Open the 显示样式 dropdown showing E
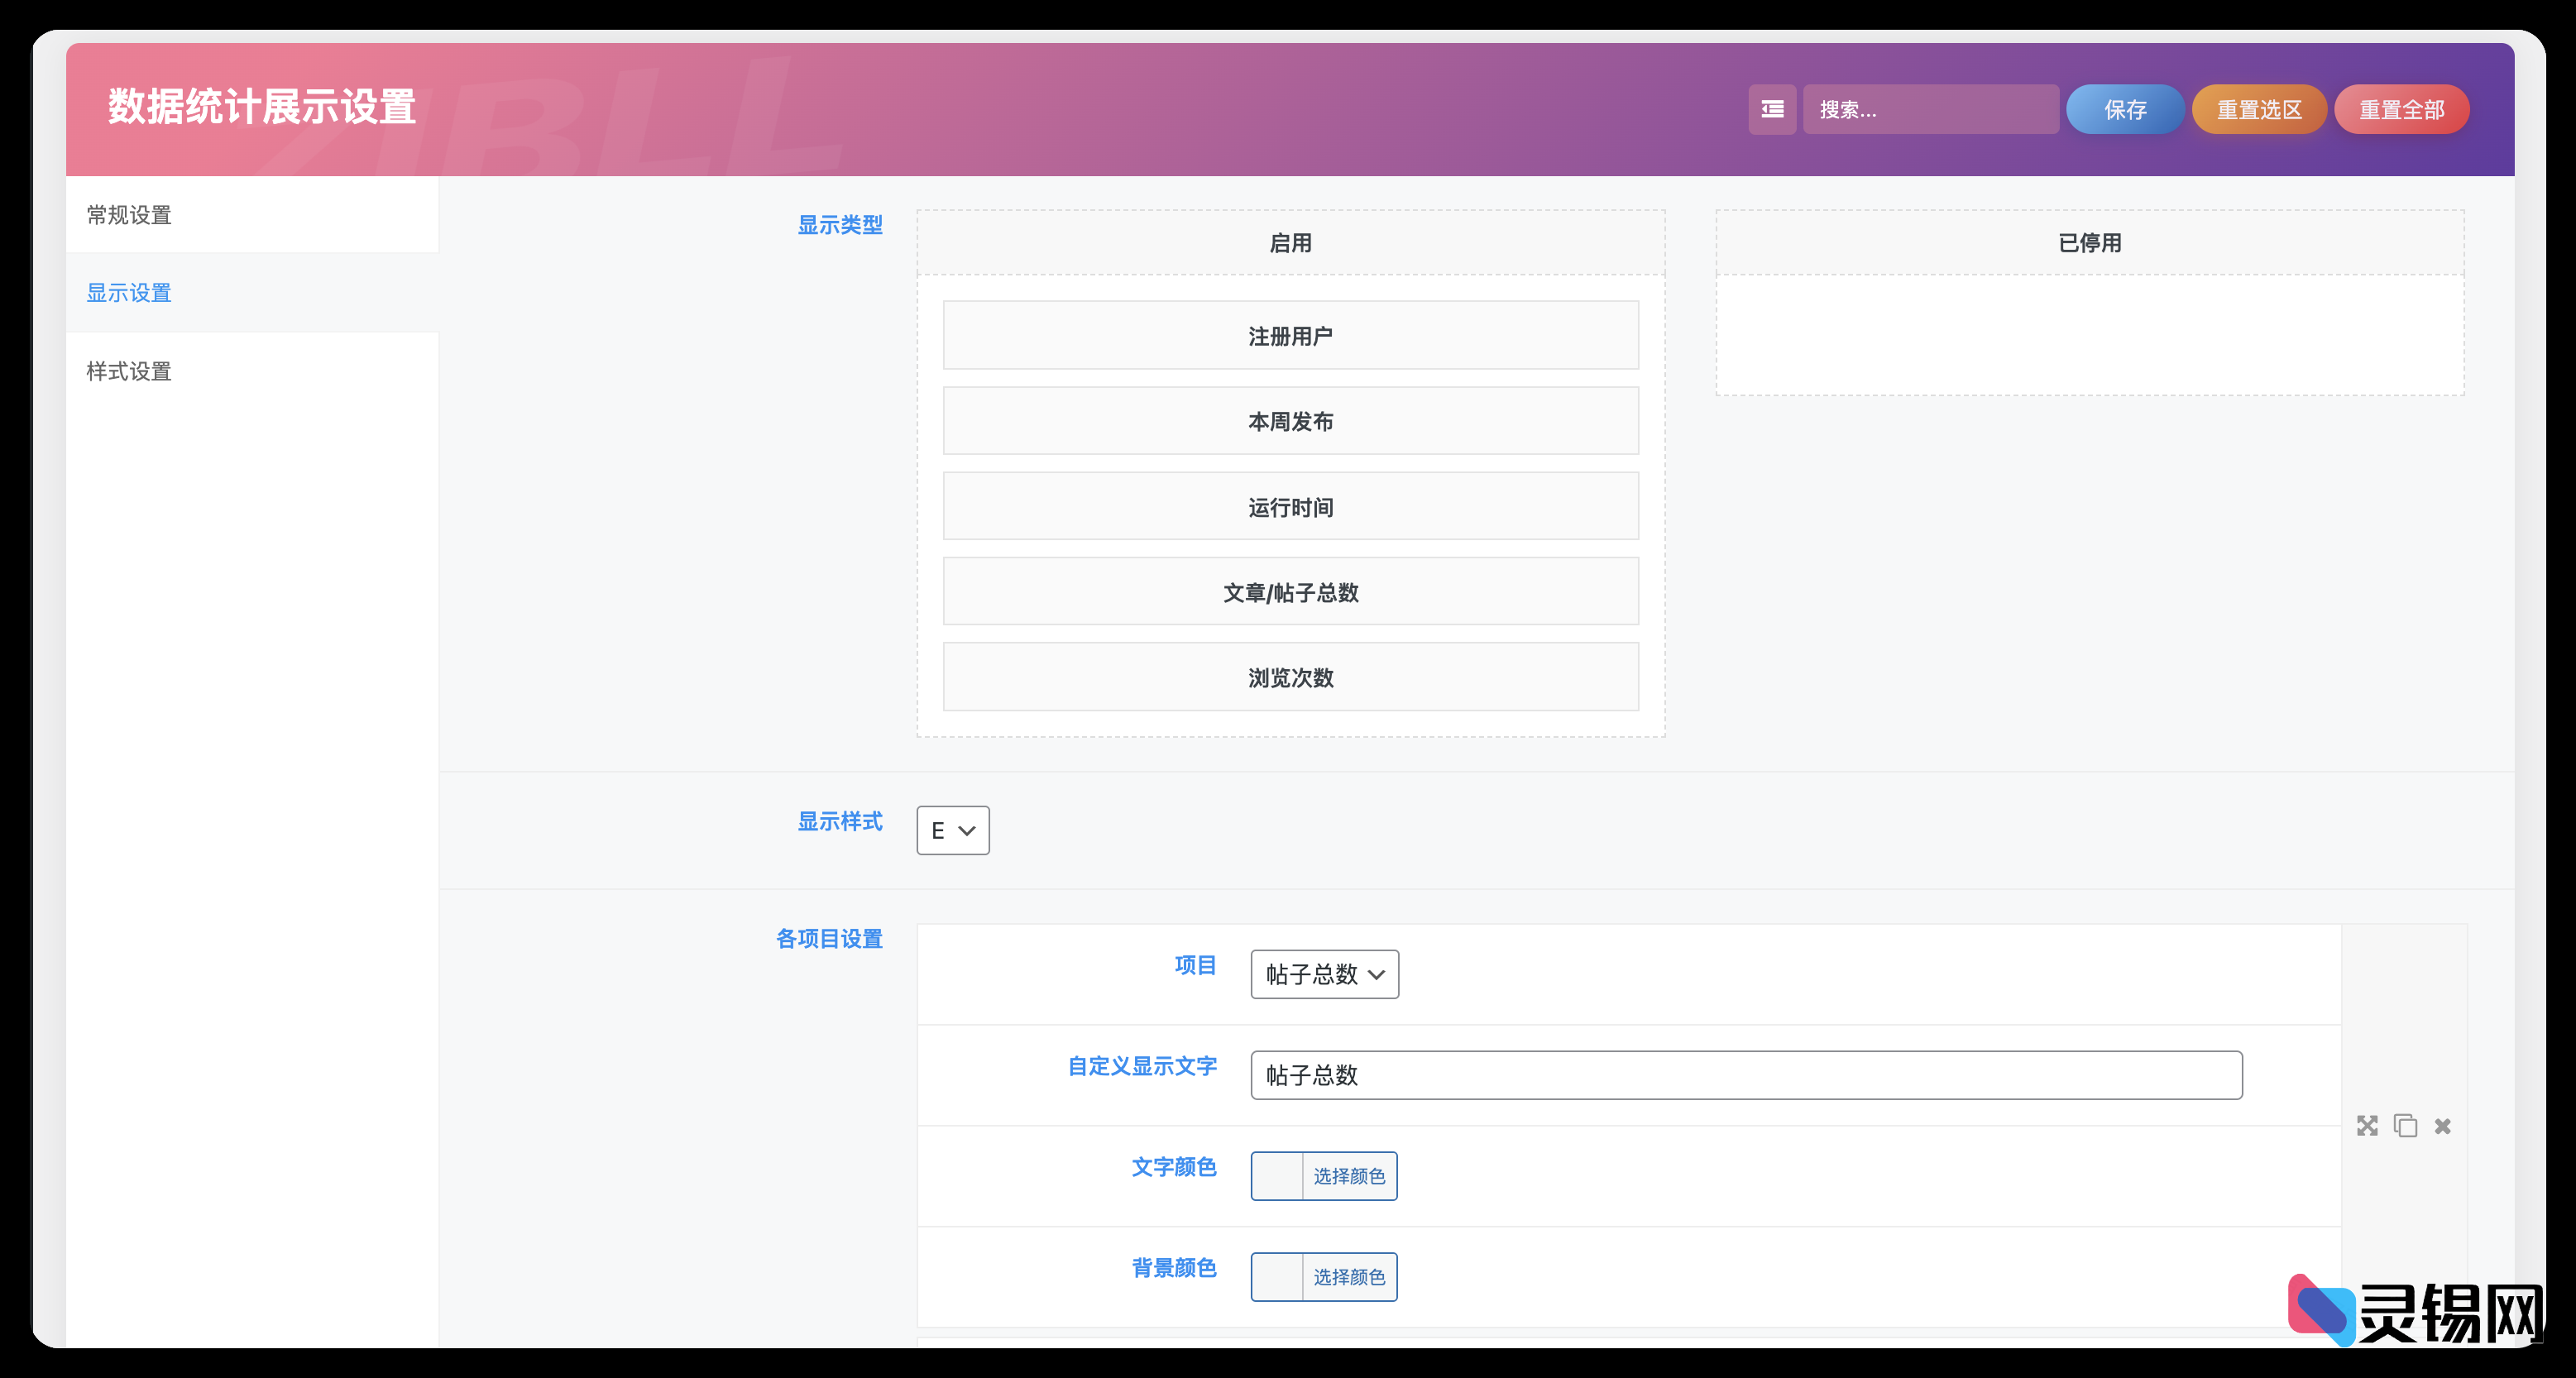Image resolution: width=2576 pixels, height=1378 pixels. pyautogui.click(x=952, y=830)
